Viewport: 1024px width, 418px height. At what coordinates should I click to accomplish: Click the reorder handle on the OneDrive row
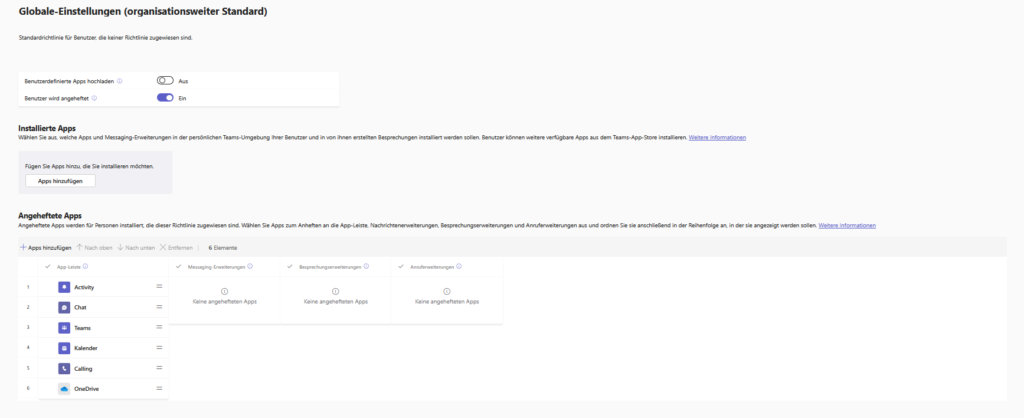[x=158, y=388]
